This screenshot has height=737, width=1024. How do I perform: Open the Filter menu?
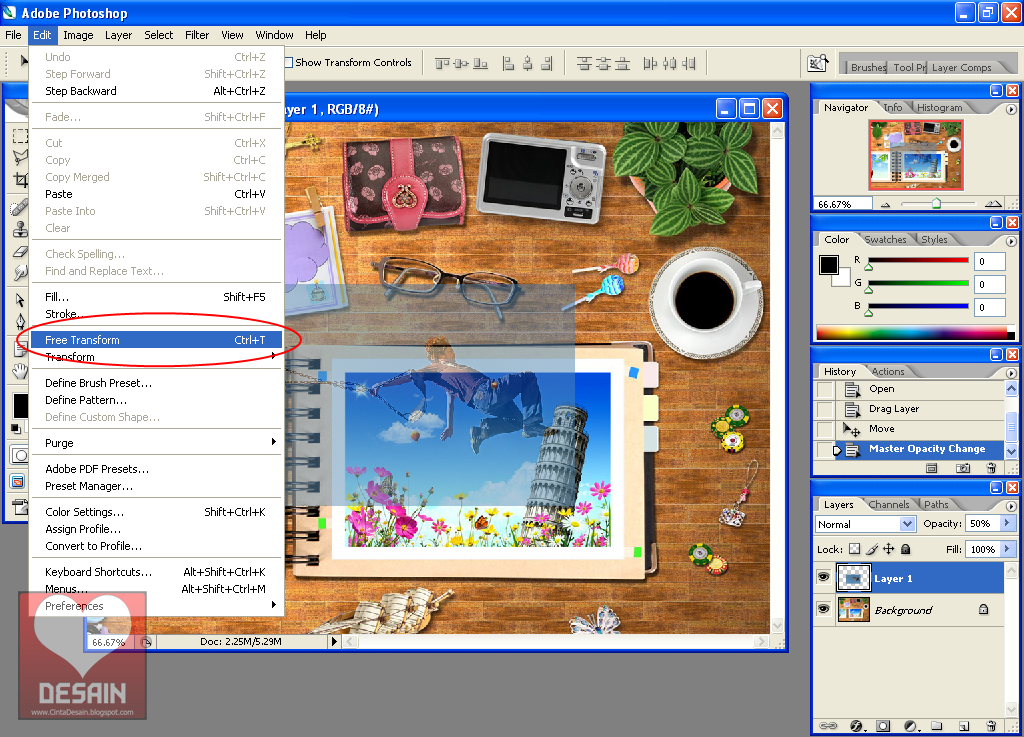point(197,35)
